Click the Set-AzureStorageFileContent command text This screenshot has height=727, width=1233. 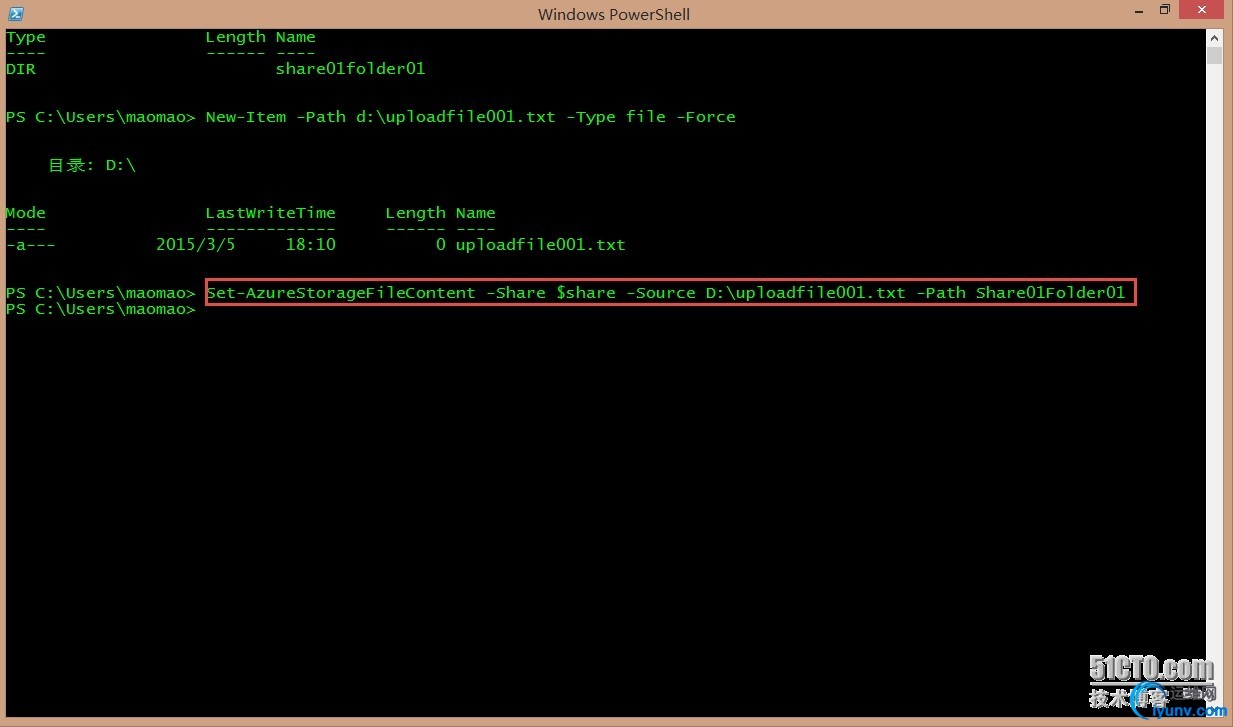[x=666, y=293]
